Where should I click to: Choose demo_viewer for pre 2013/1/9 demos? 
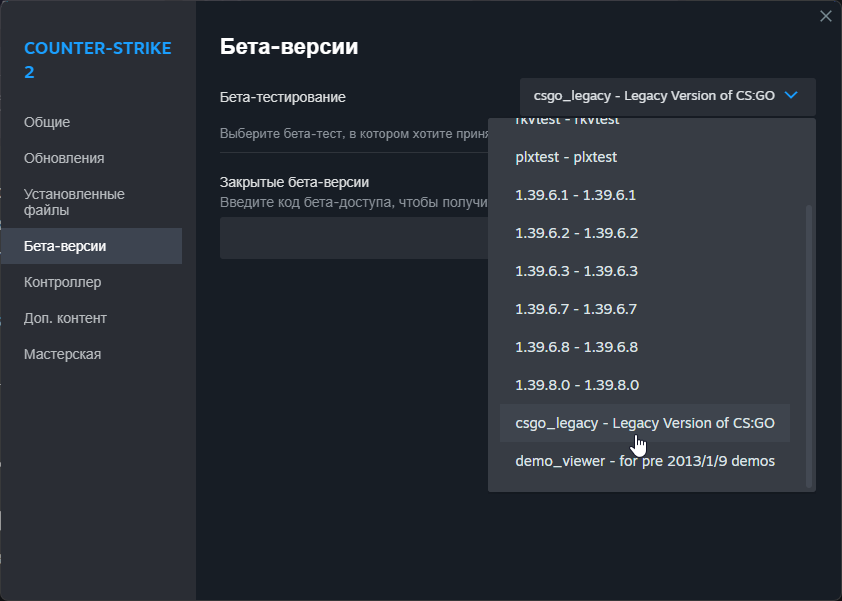pyautogui.click(x=644, y=461)
